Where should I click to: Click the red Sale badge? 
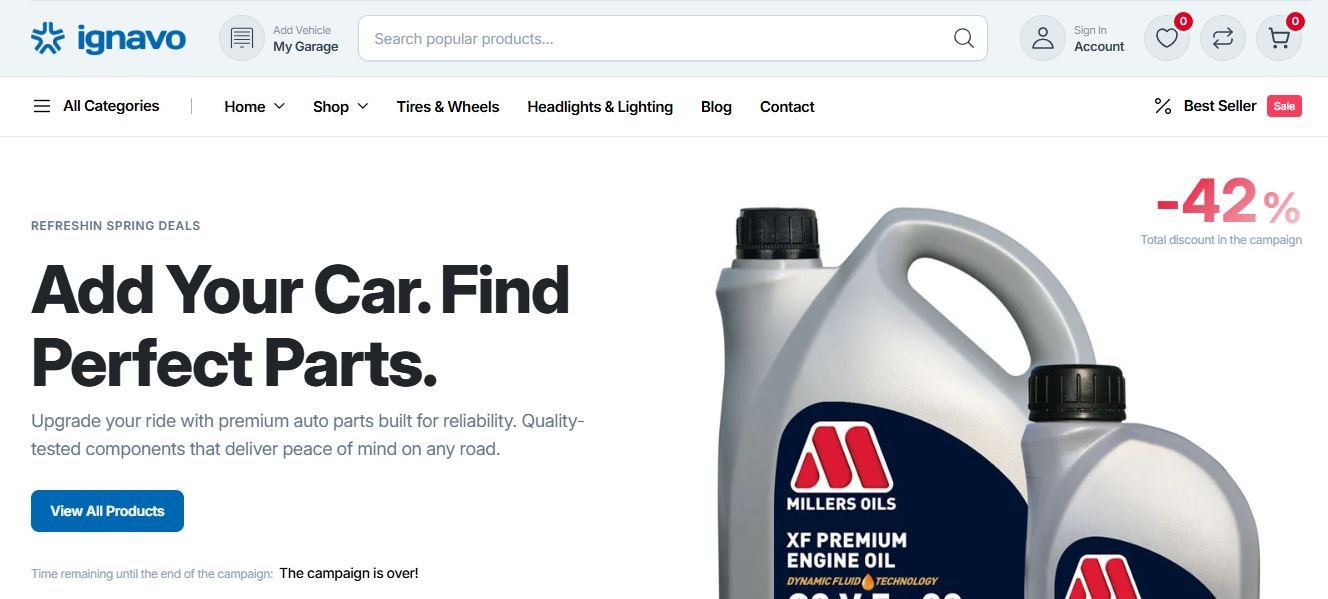coord(1284,106)
